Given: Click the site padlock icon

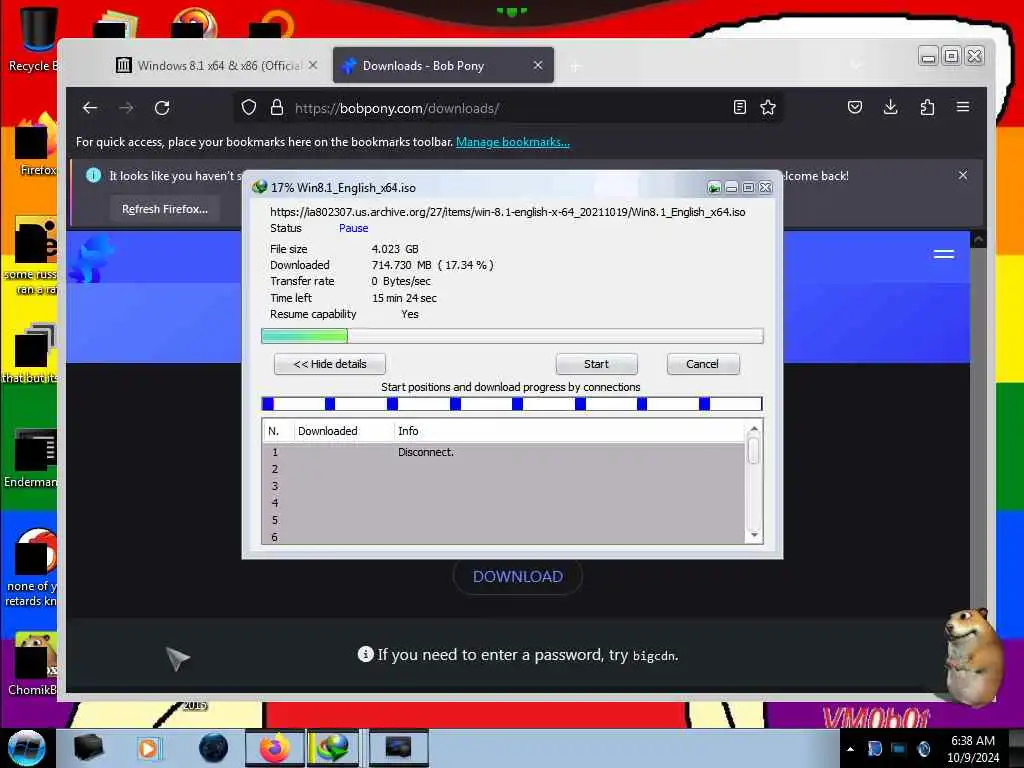Looking at the screenshot, I should tap(277, 108).
